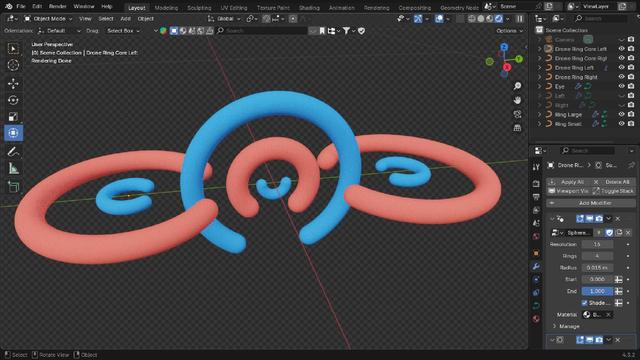Image resolution: width=640 pixels, height=360 pixels.
Task: Toggle visibility of Ring Large
Action: [621, 114]
